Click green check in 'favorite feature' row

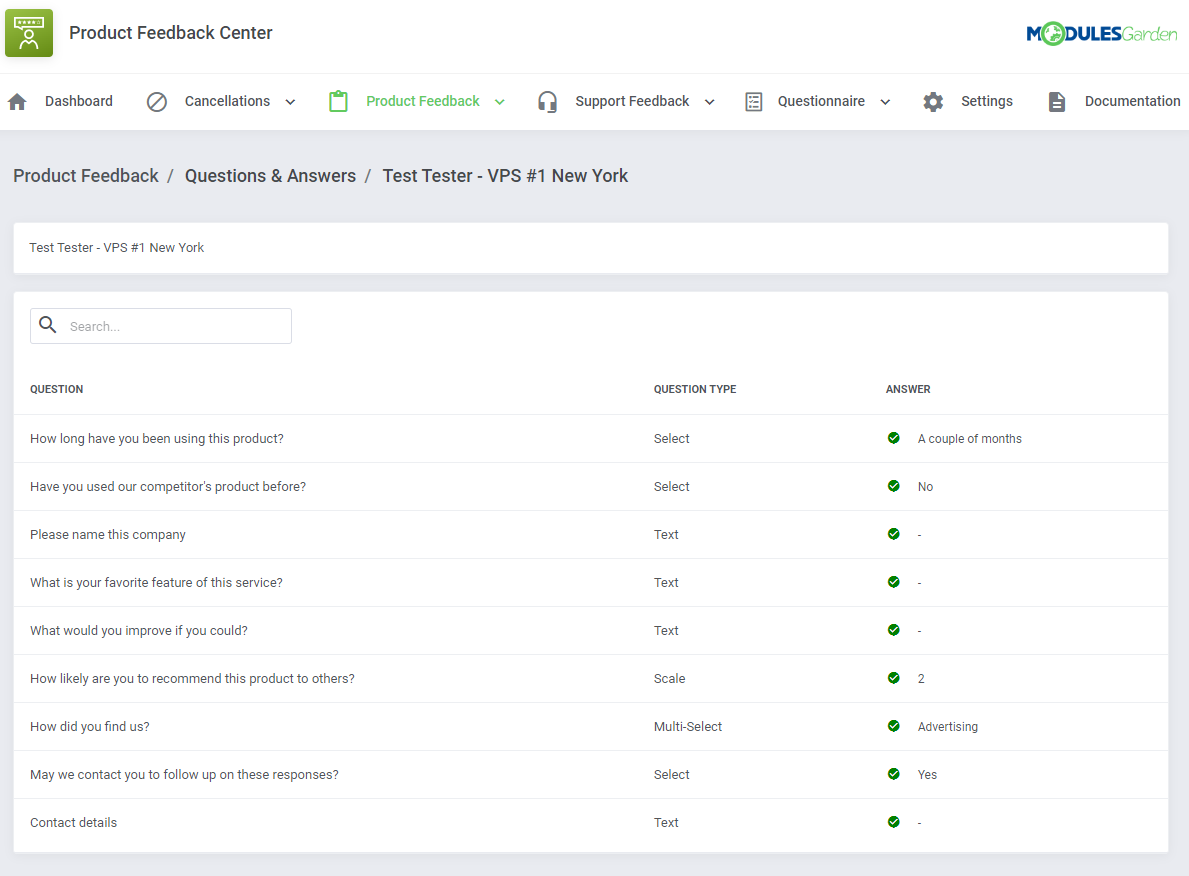click(894, 582)
